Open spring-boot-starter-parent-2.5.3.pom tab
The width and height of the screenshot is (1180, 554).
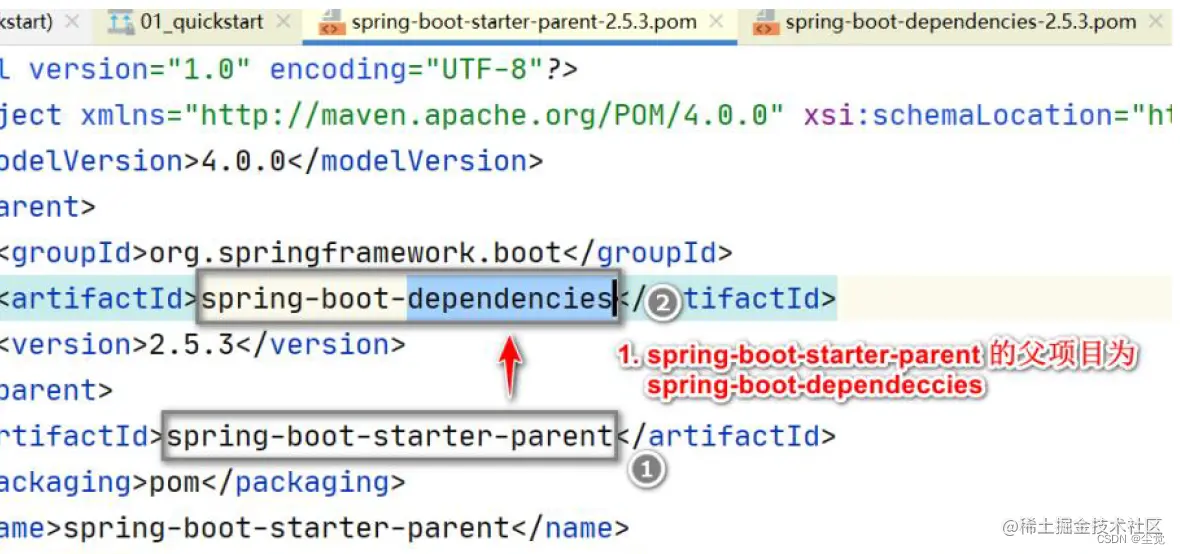point(524,22)
